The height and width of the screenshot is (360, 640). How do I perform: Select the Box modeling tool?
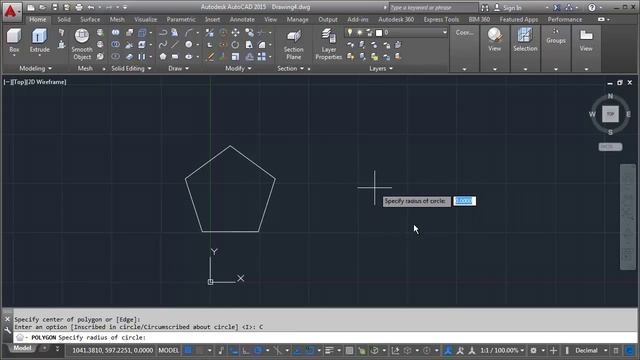tap(14, 41)
